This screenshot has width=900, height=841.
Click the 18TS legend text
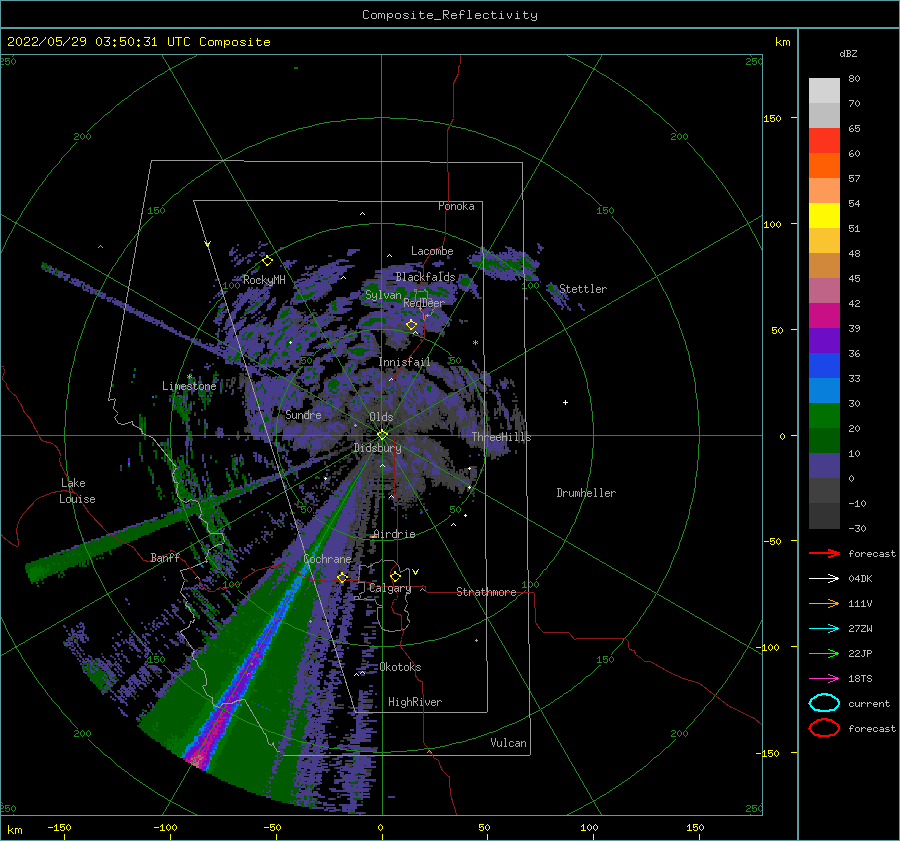pyautogui.click(x=860, y=679)
